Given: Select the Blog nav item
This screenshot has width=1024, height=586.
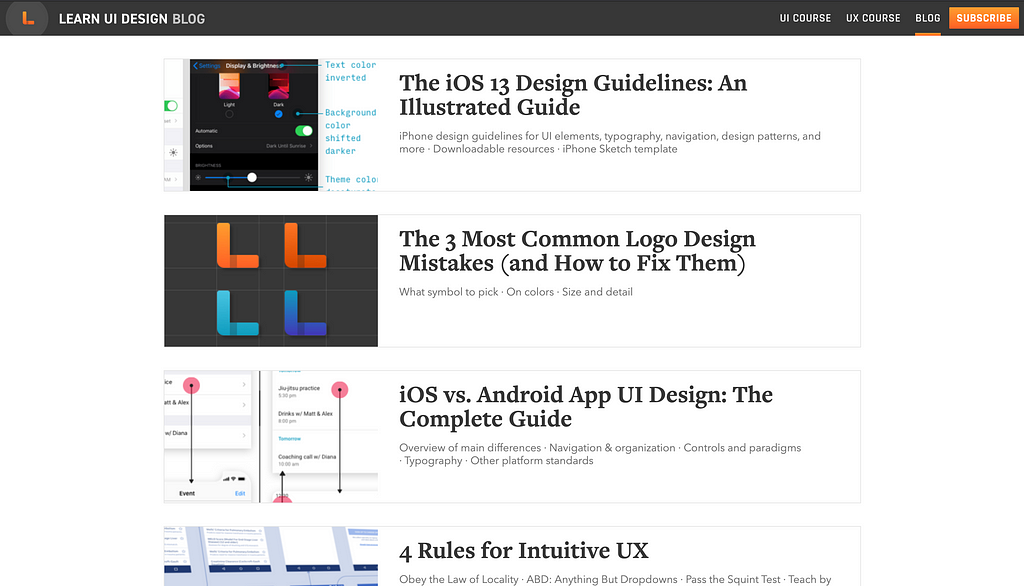Looking at the screenshot, I should (927, 18).
